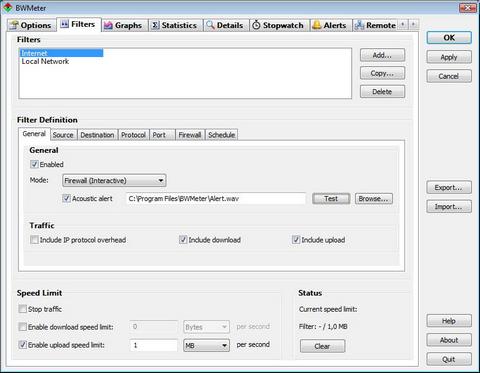Screen dimensions: 480x373
Task: Go to the Details tab
Action: pyautogui.click(x=225, y=25)
